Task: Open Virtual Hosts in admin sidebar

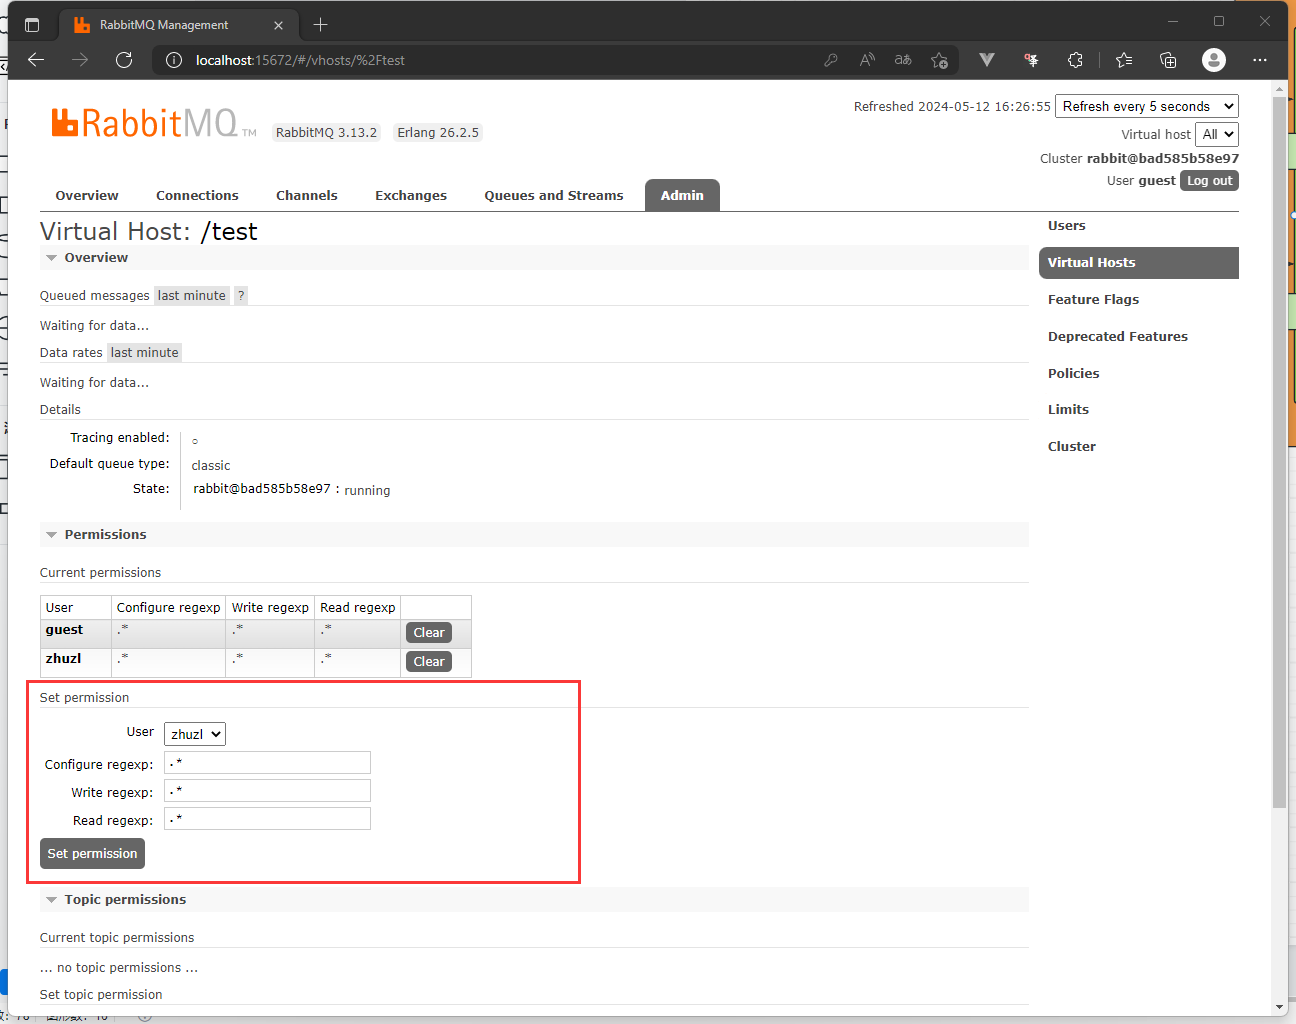Action: [x=1139, y=262]
